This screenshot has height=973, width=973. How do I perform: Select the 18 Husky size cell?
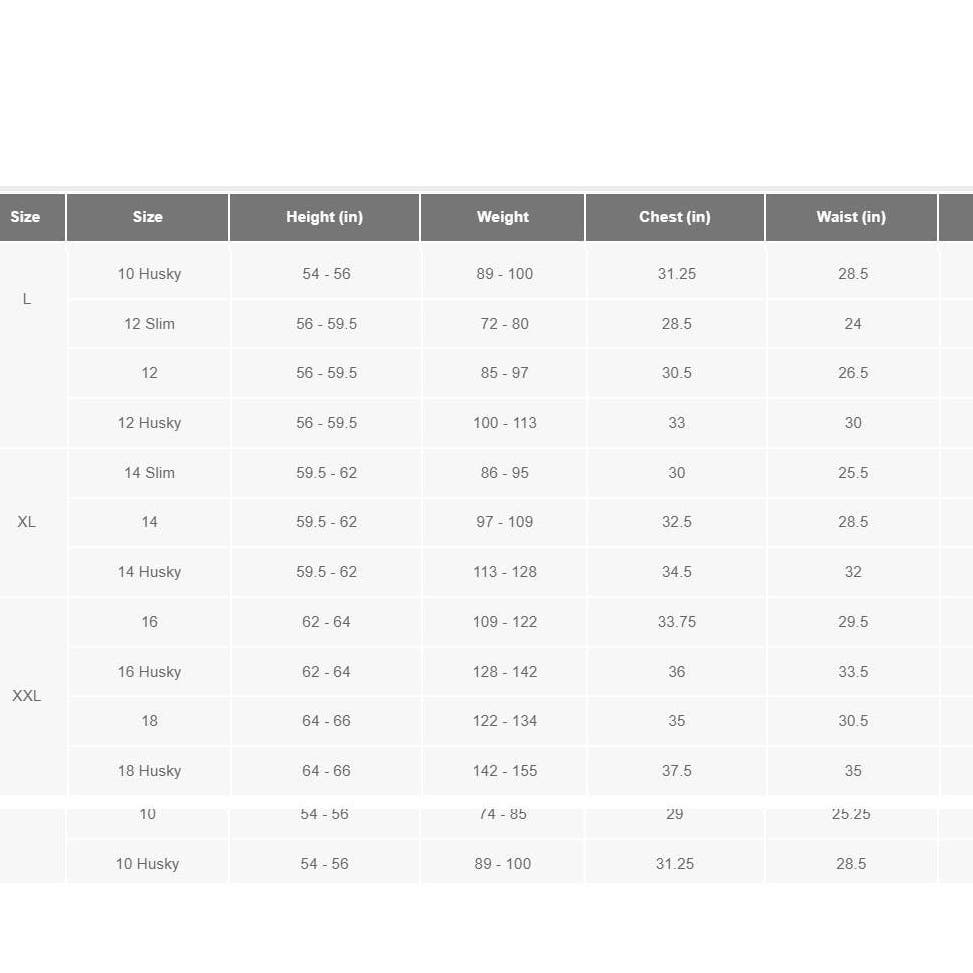click(149, 771)
